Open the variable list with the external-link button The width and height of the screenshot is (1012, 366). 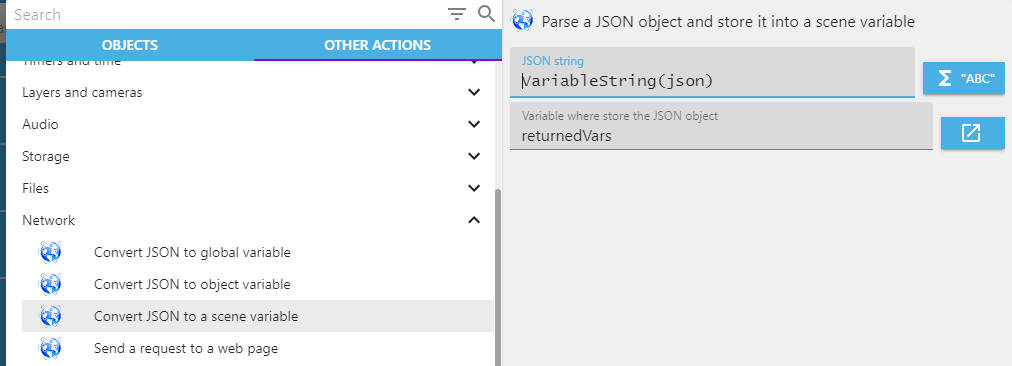pos(973,133)
